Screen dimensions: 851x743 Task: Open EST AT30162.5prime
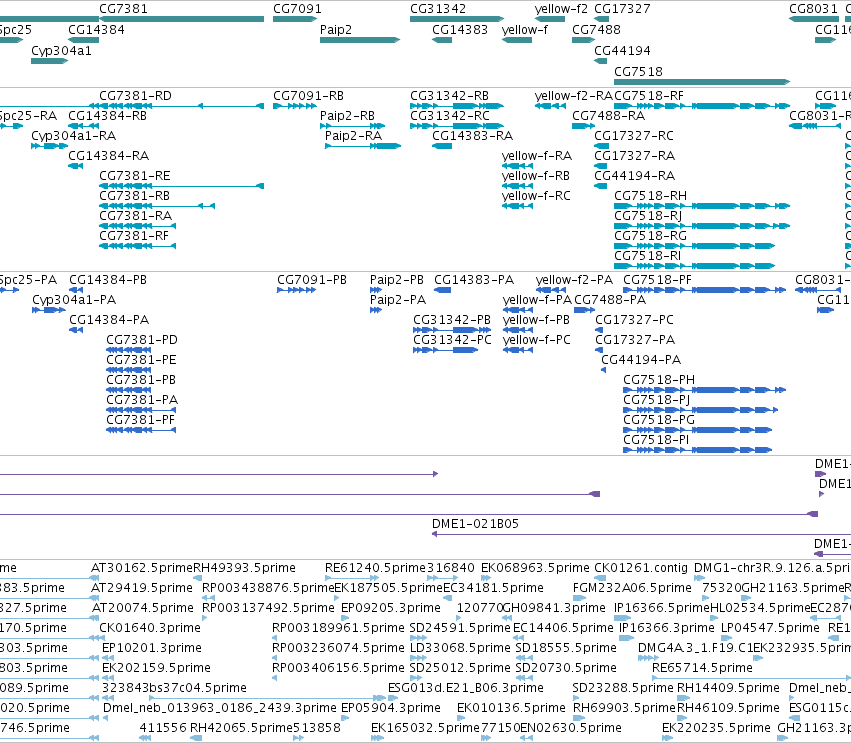coord(142,568)
